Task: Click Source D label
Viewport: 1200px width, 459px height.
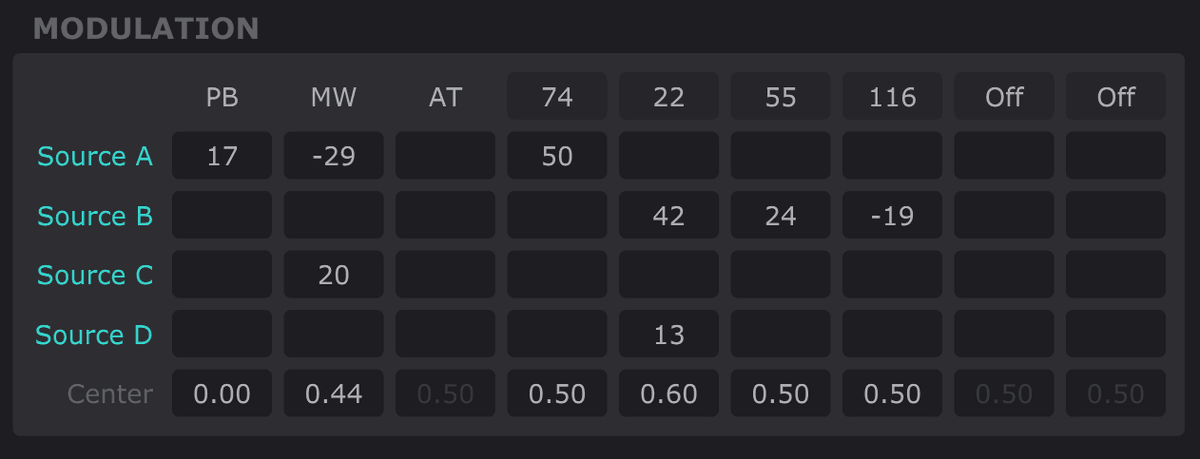Action: click(x=95, y=335)
